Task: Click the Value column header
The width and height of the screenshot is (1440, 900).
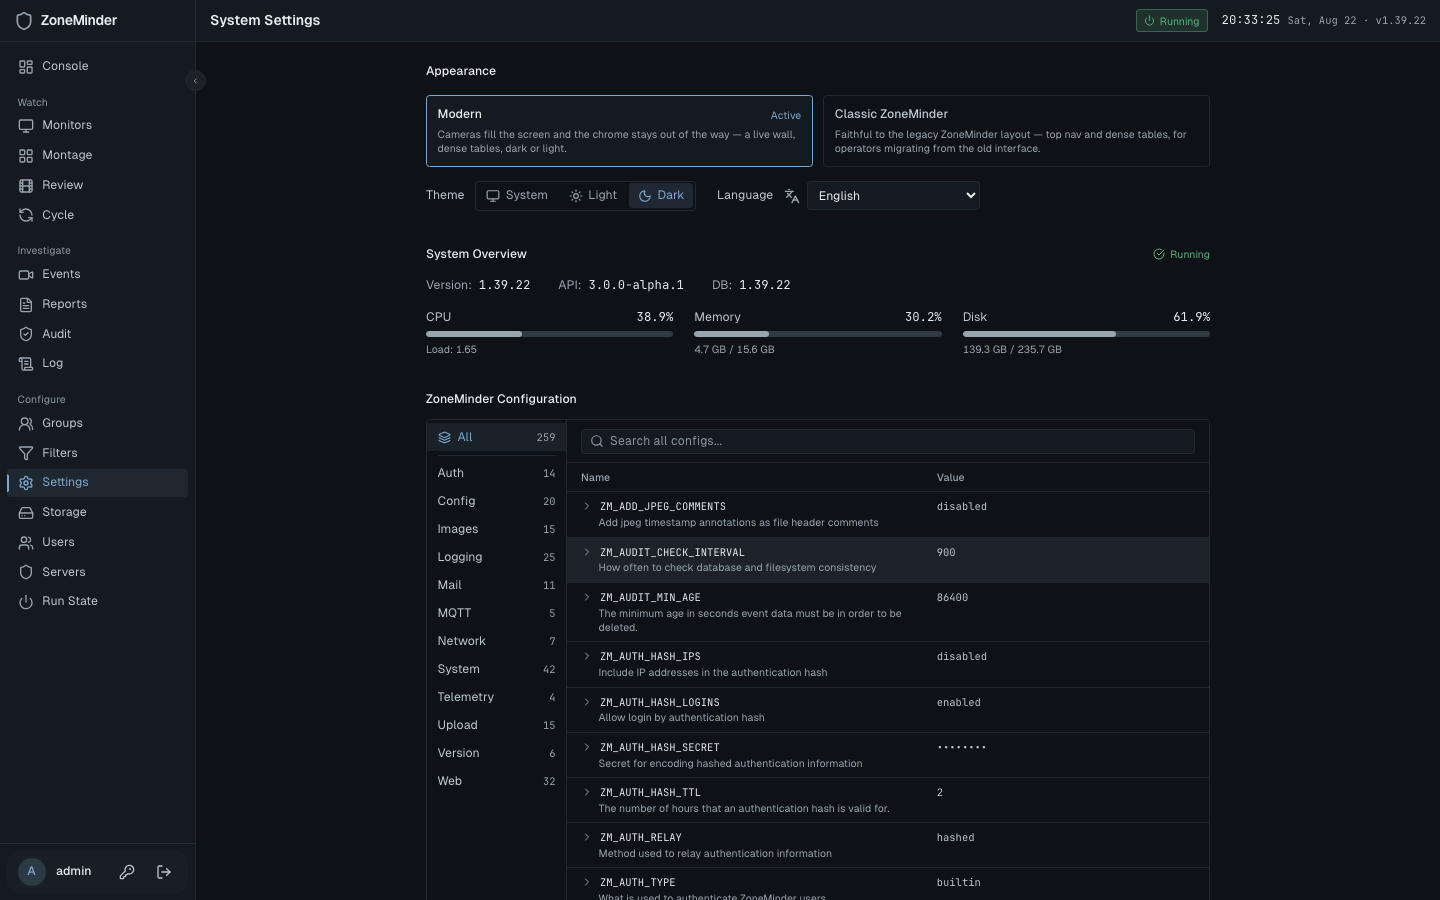Action: click(x=950, y=478)
